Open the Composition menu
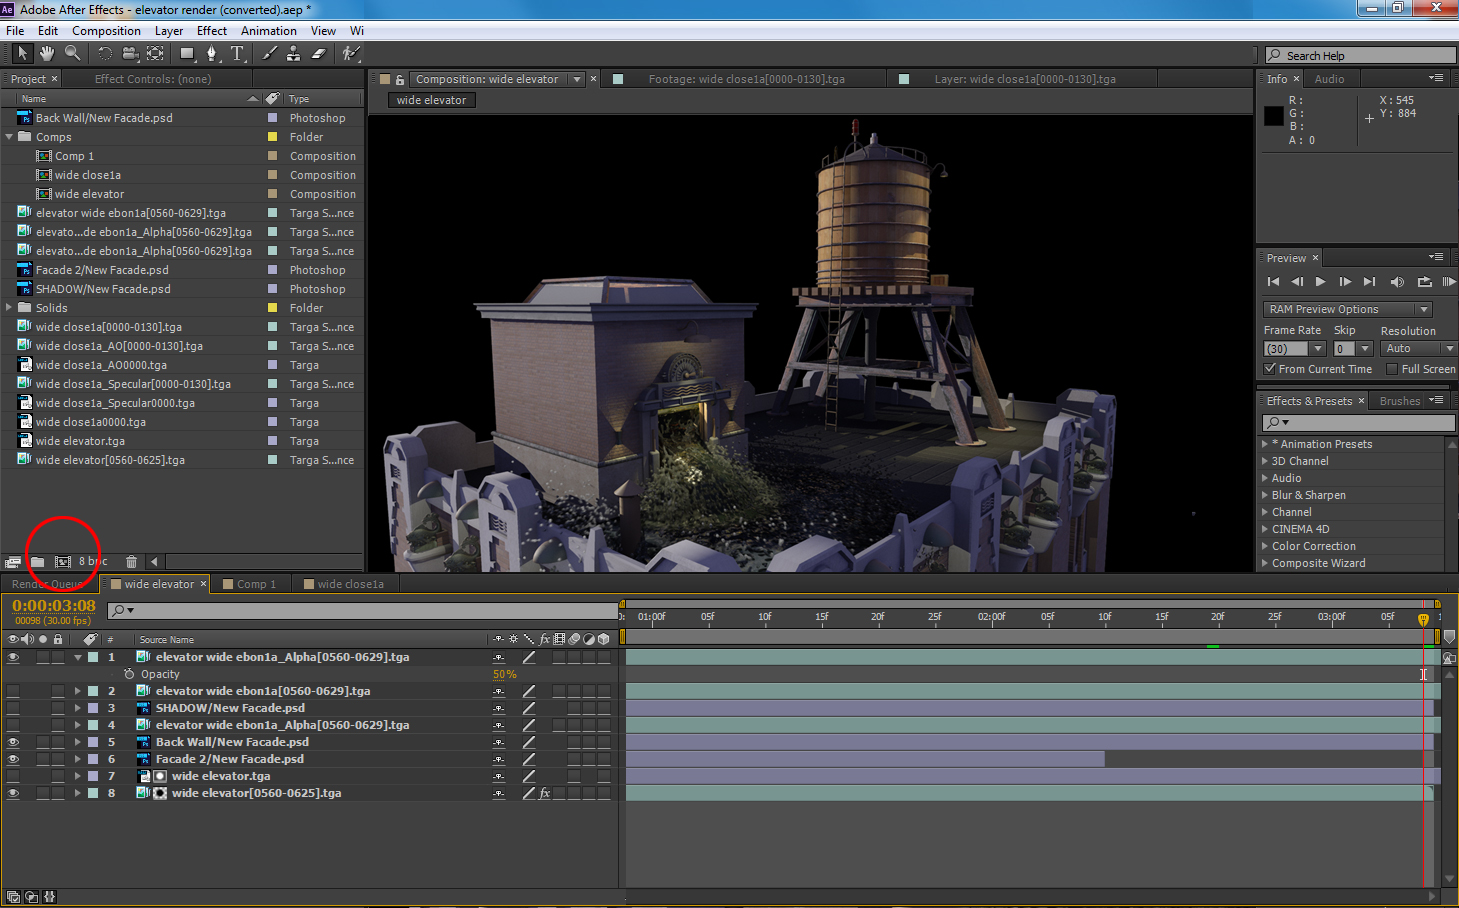The image size is (1459, 908). coord(106,31)
